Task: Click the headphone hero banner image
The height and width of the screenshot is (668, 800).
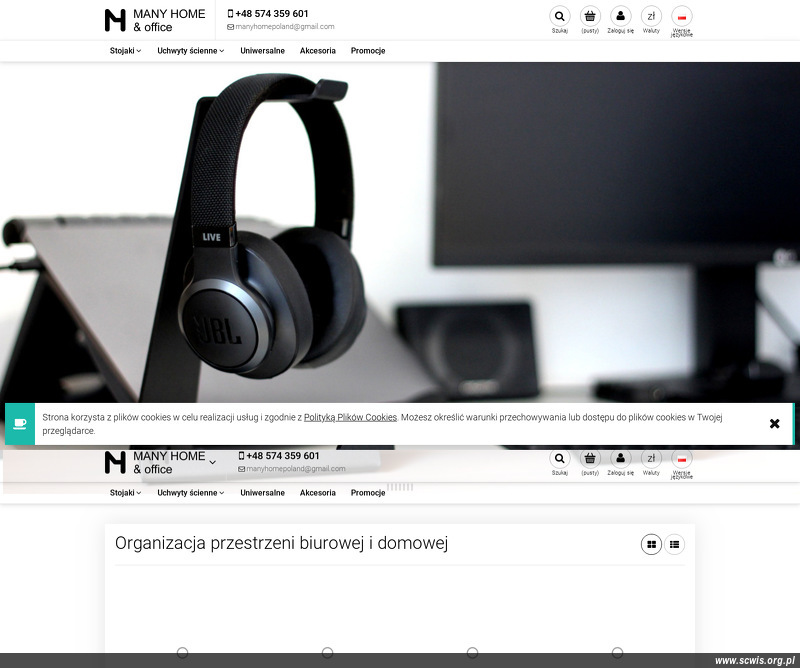Action: [x=400, y=232]
